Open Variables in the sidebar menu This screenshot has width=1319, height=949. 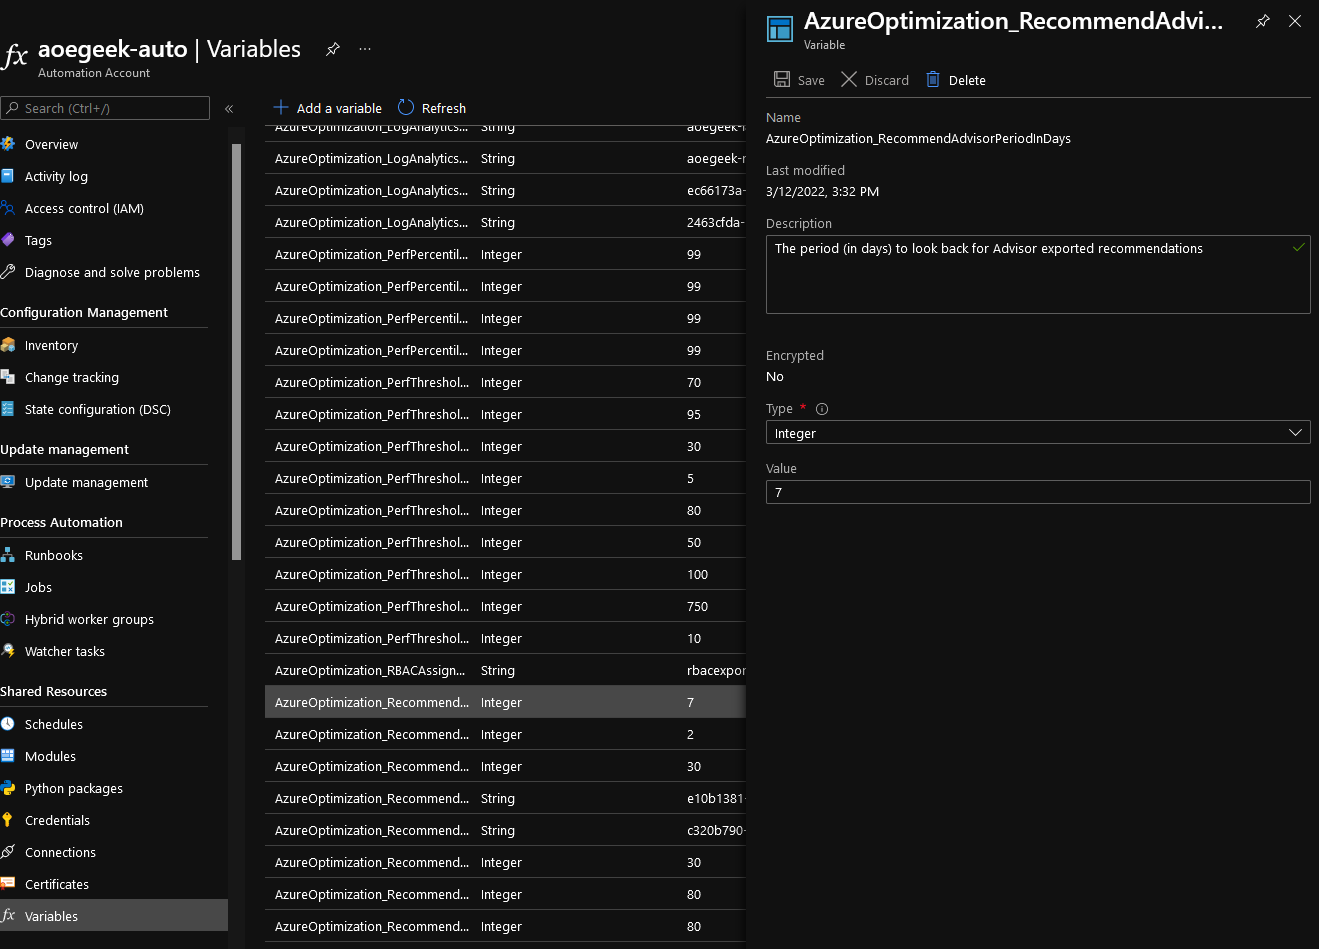click(x=114, y=916)
